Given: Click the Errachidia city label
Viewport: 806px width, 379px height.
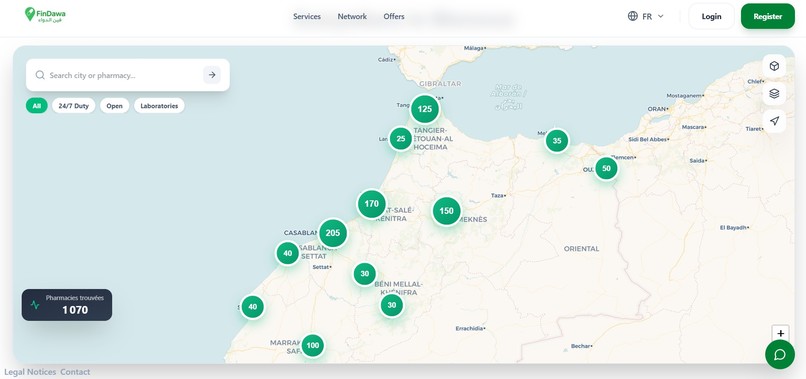Looking at the screenshot, I should (470, 328).
